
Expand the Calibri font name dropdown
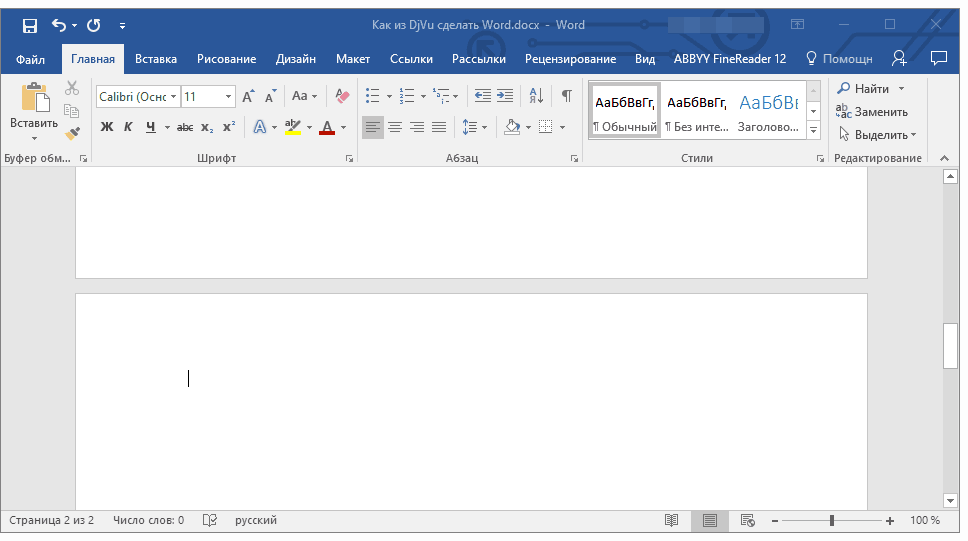point(173,97)
